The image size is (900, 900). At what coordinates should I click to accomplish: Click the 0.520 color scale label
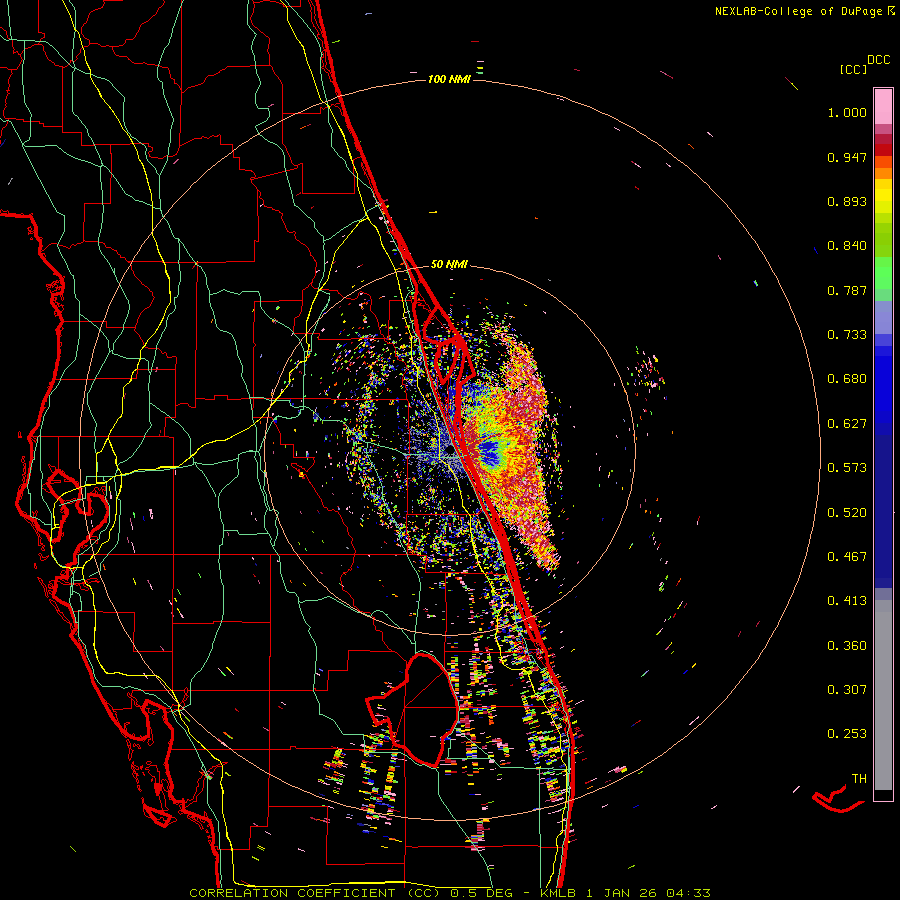tap(847, 513)
